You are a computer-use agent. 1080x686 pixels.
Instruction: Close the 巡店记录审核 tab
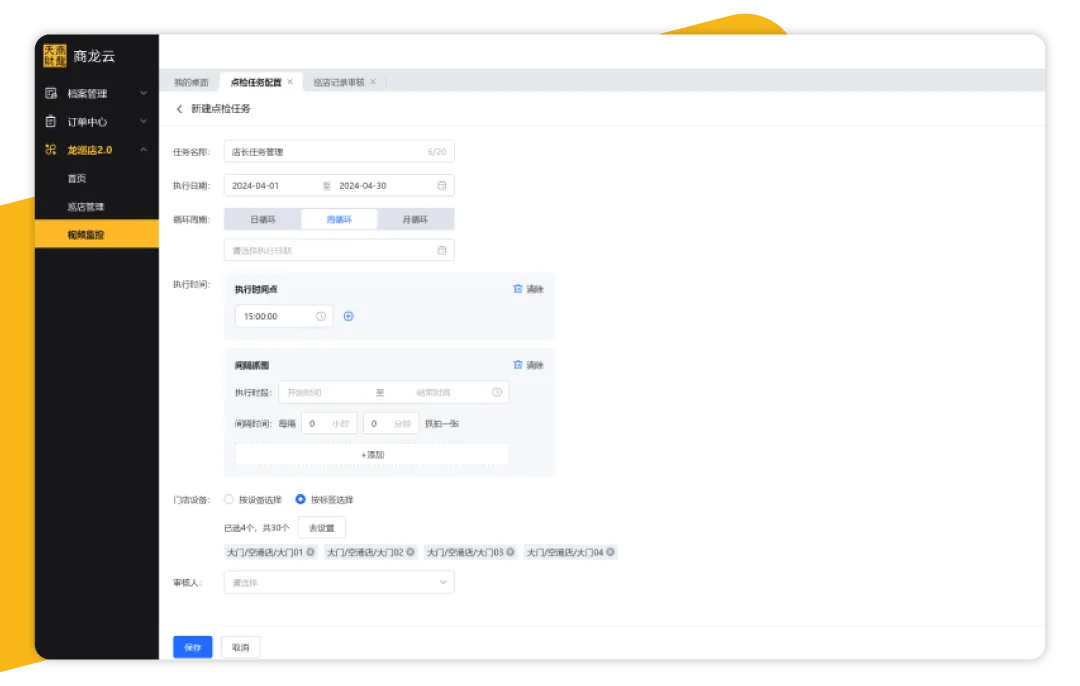point(373,82)
